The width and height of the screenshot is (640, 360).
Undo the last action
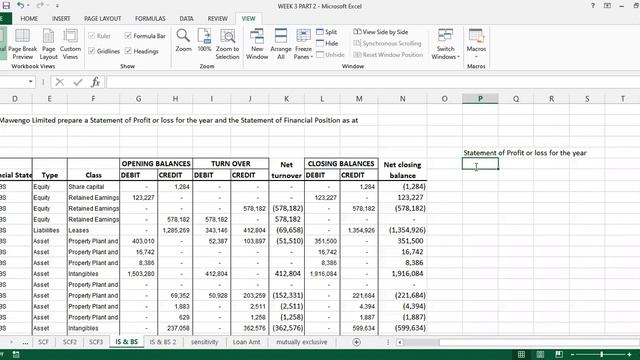[20, 6]
